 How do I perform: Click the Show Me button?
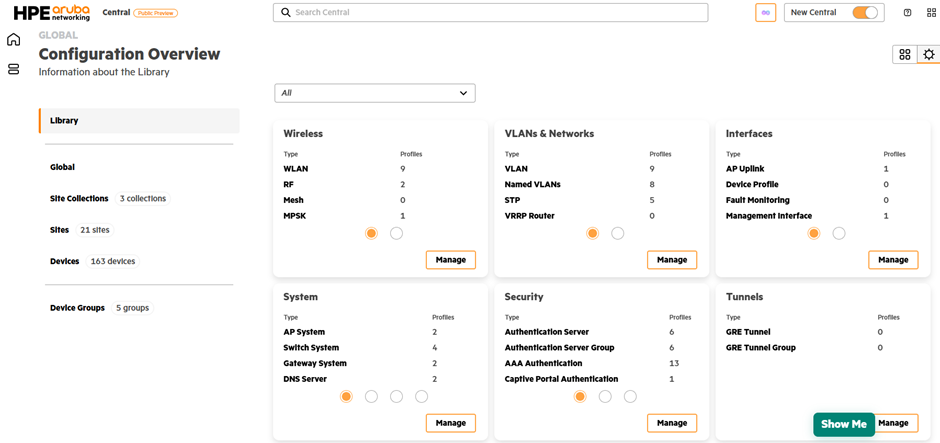843,424
